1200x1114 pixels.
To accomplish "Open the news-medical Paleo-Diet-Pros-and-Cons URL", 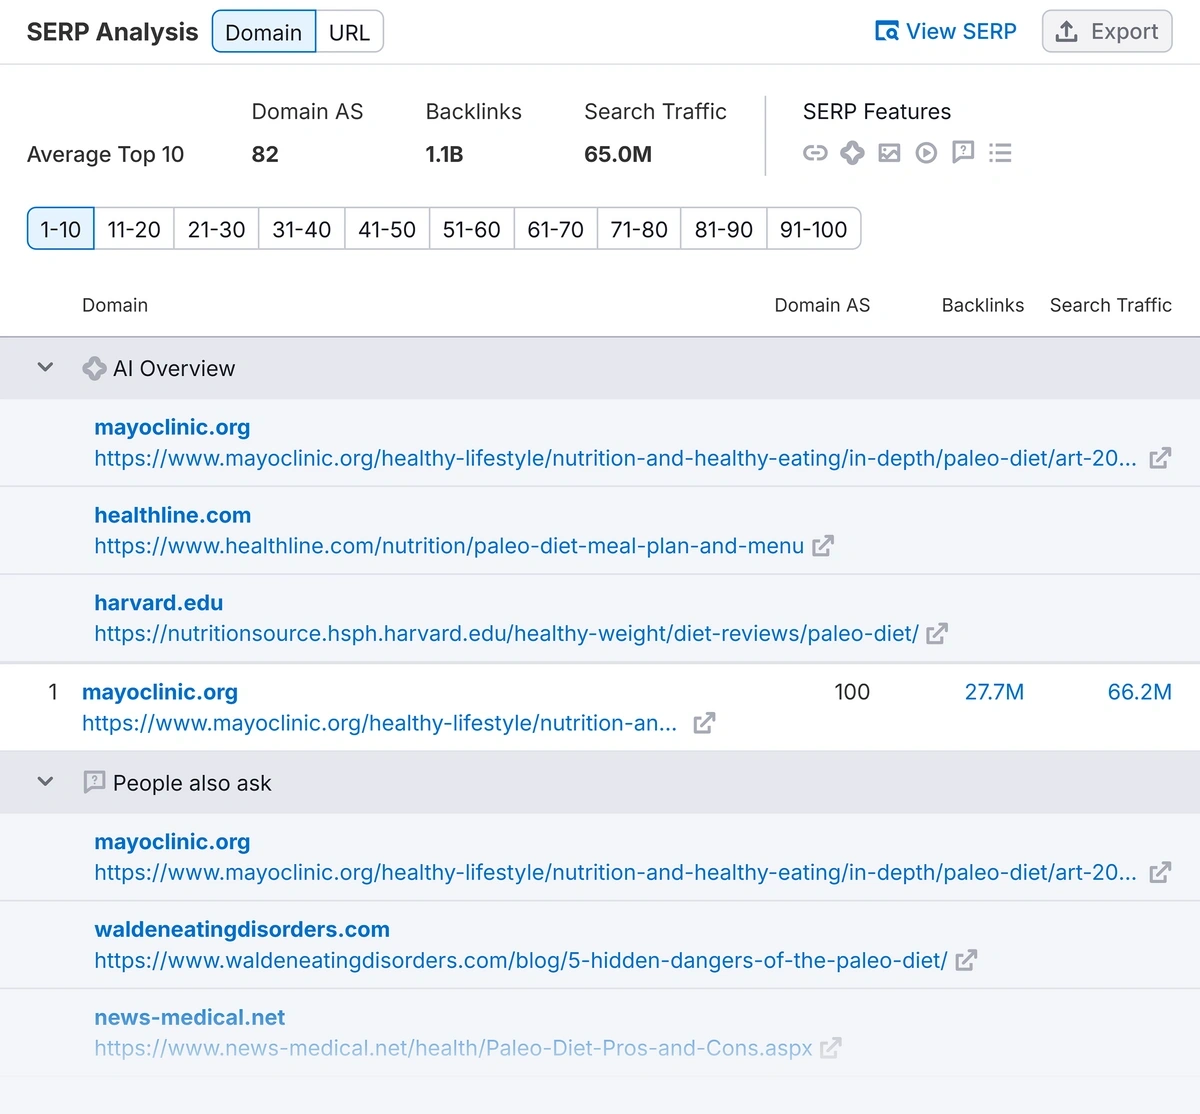I will [x=453, y=1048].
